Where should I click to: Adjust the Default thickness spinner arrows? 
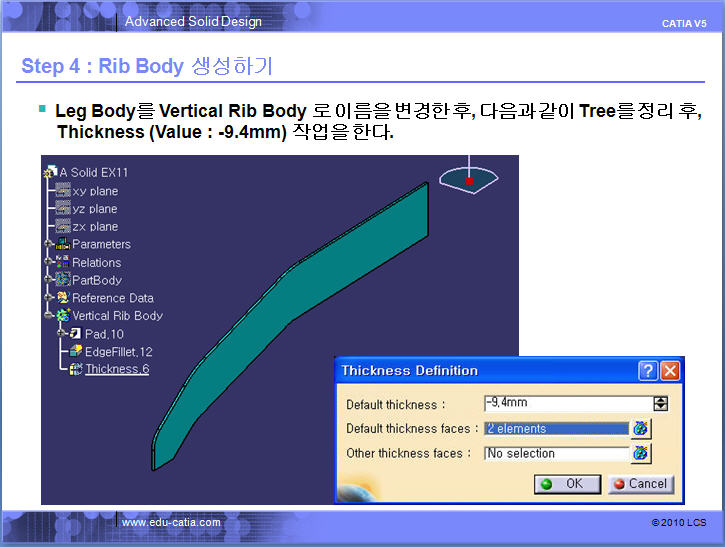[x=660, y=404]
